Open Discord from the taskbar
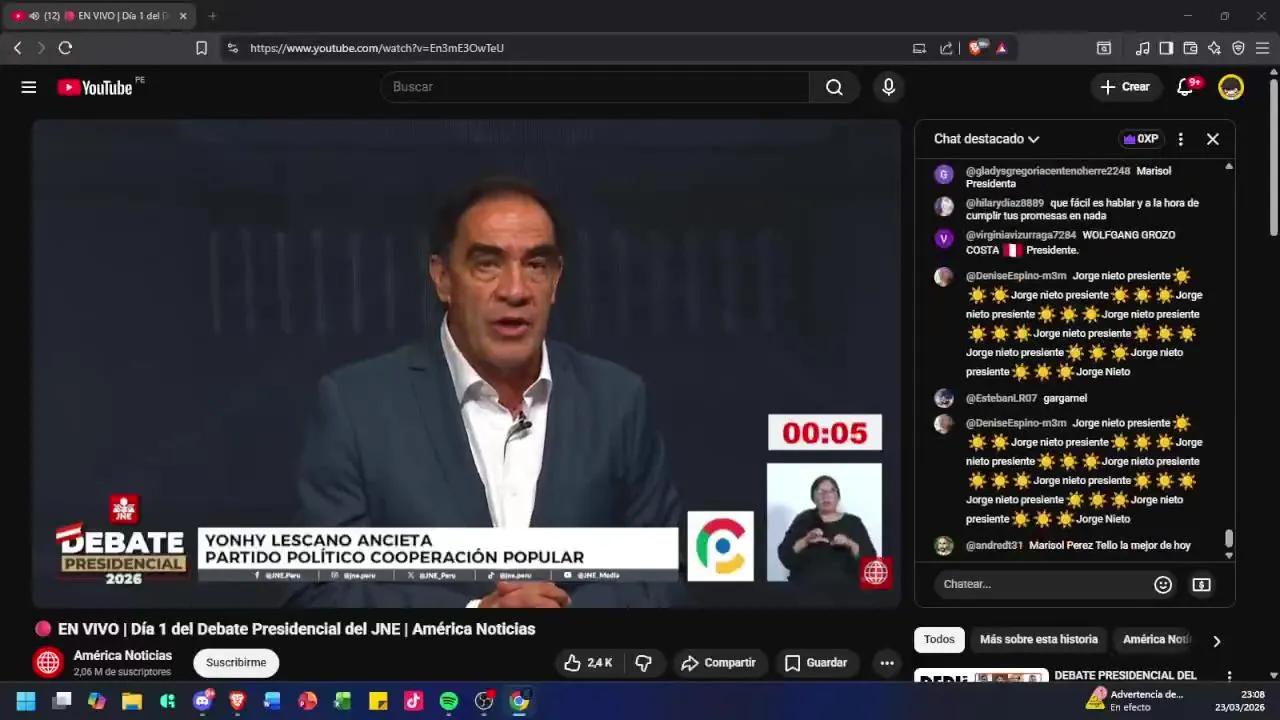This screenshot has height=720, width=1280. click(x=202, y=701)
